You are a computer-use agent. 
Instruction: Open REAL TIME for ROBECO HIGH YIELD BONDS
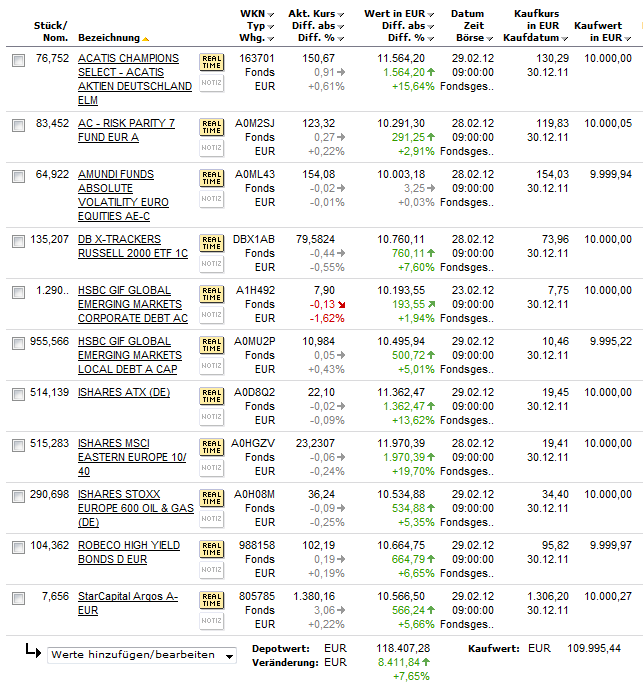tap(211, 549)
